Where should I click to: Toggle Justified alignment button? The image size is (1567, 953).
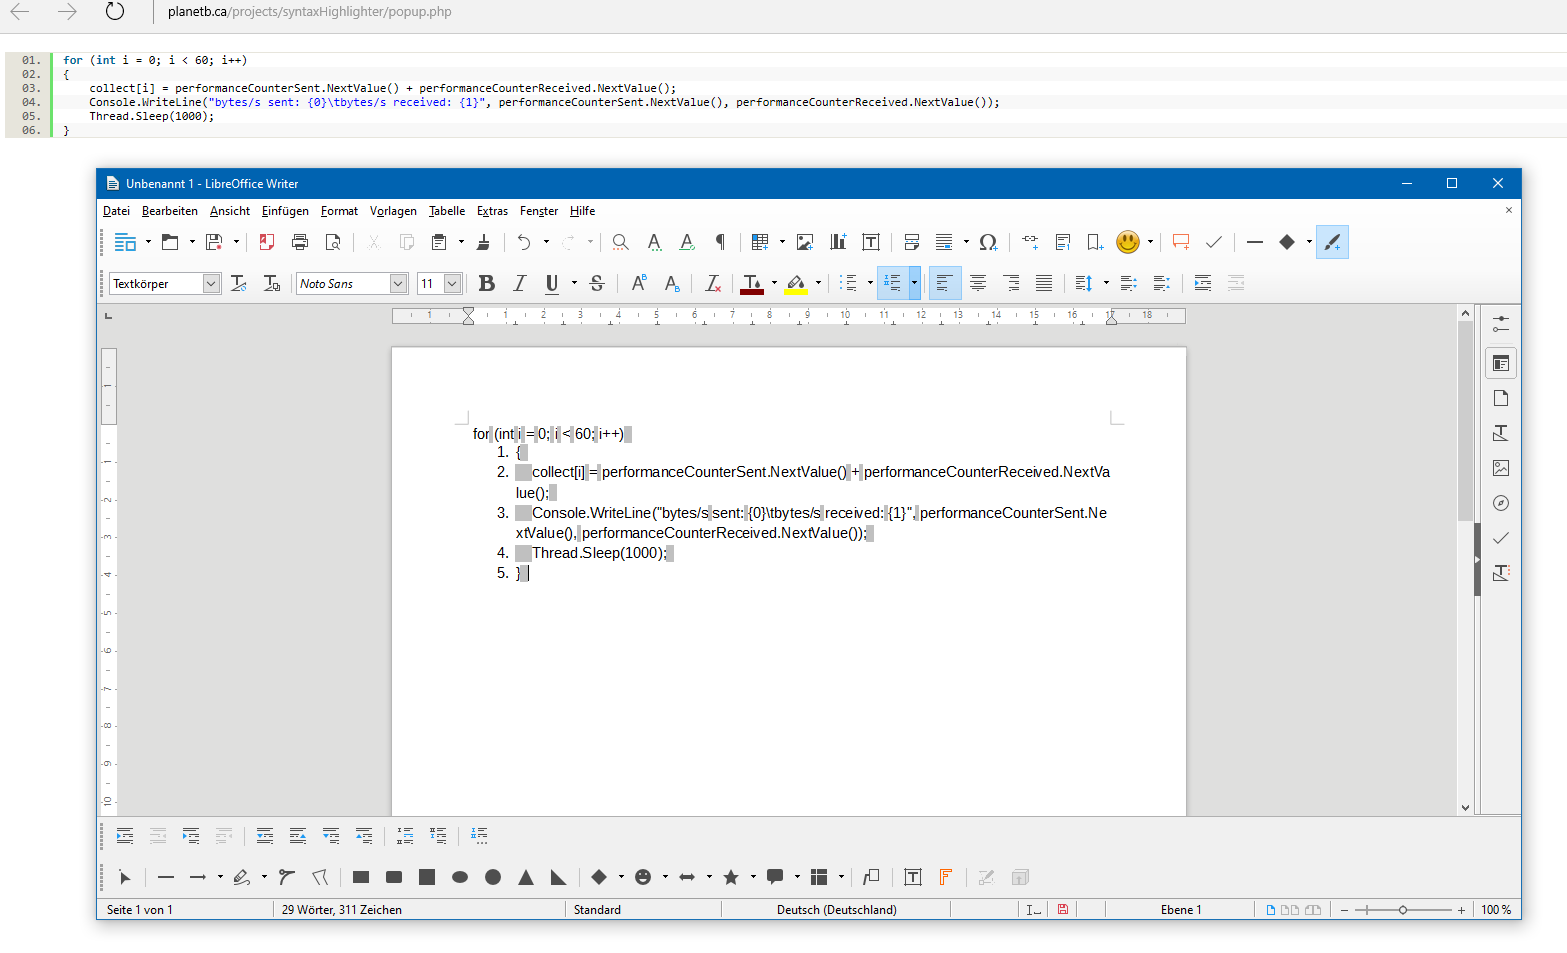(x=1044, y=283)
